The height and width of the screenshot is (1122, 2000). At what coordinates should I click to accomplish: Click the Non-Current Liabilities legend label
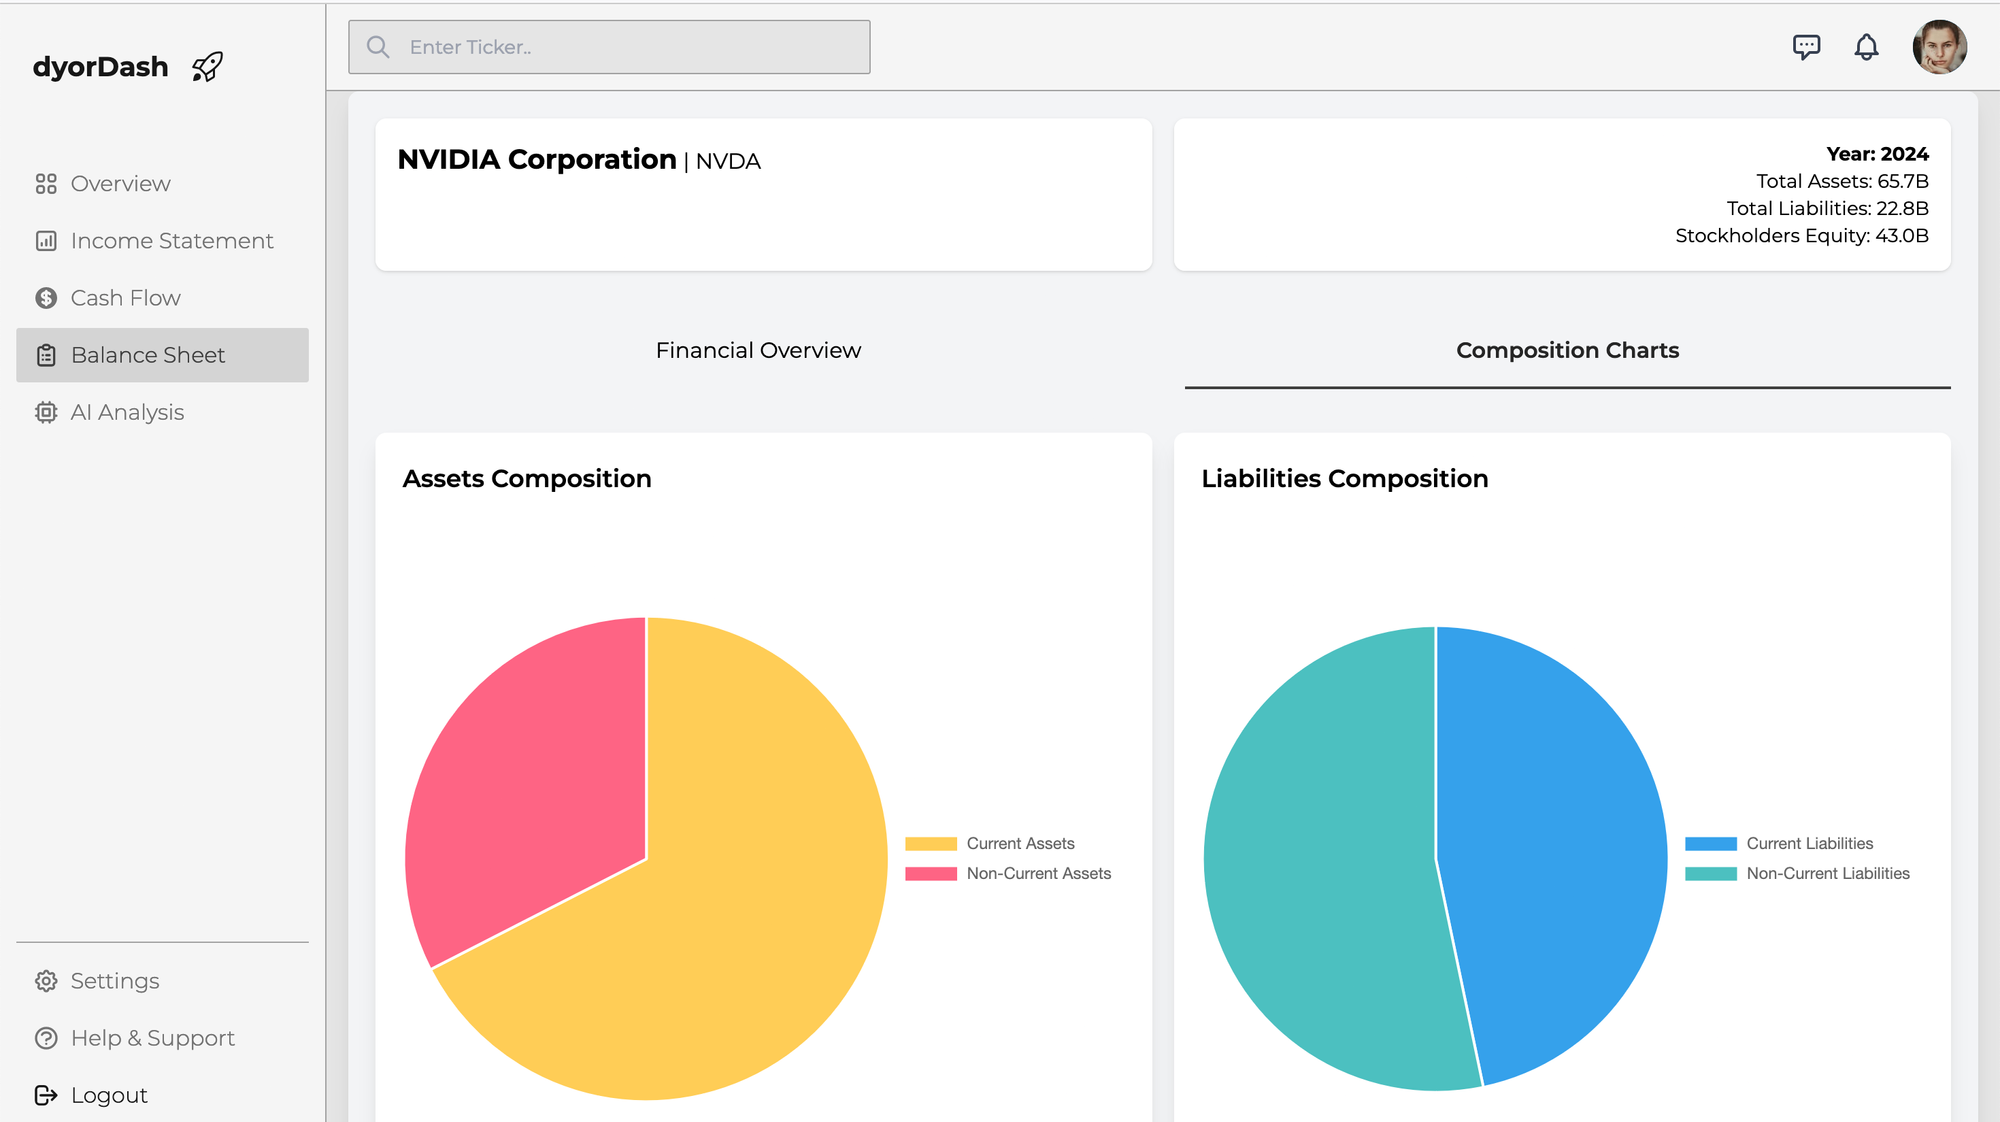[x=1828, y=874]
